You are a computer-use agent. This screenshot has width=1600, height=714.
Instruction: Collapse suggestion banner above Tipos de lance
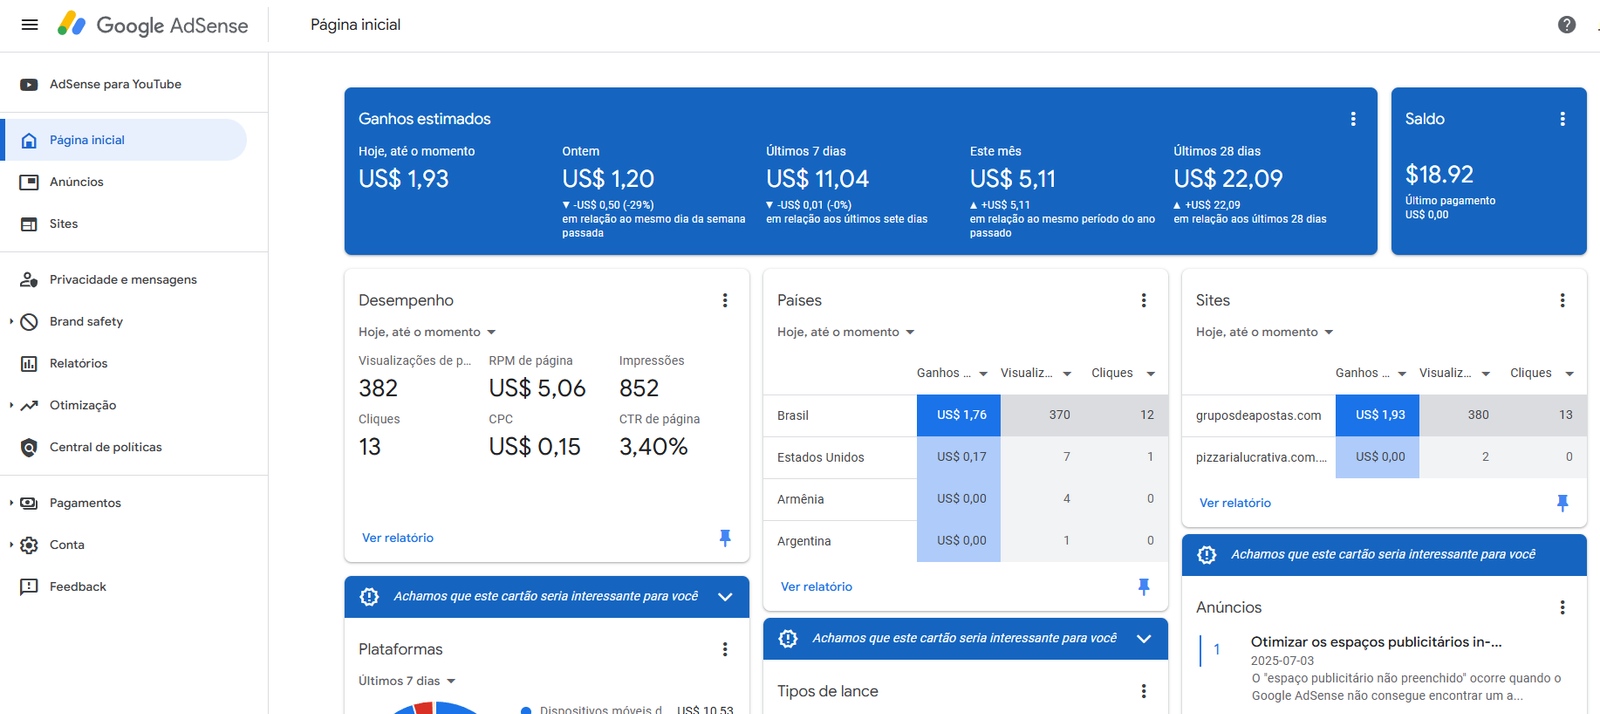pos(1144,639)
